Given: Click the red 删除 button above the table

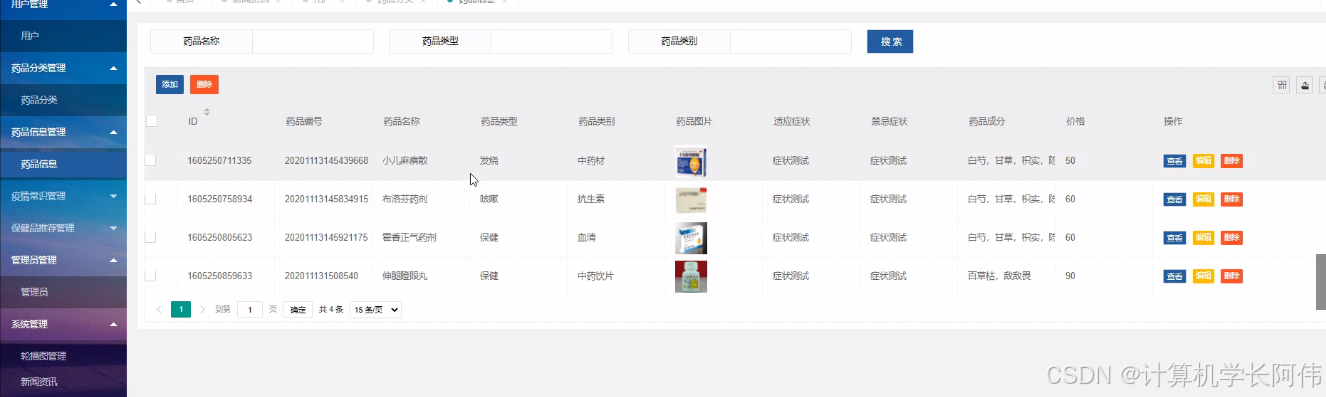Looking at the screenshot, I should coord(204,85).
